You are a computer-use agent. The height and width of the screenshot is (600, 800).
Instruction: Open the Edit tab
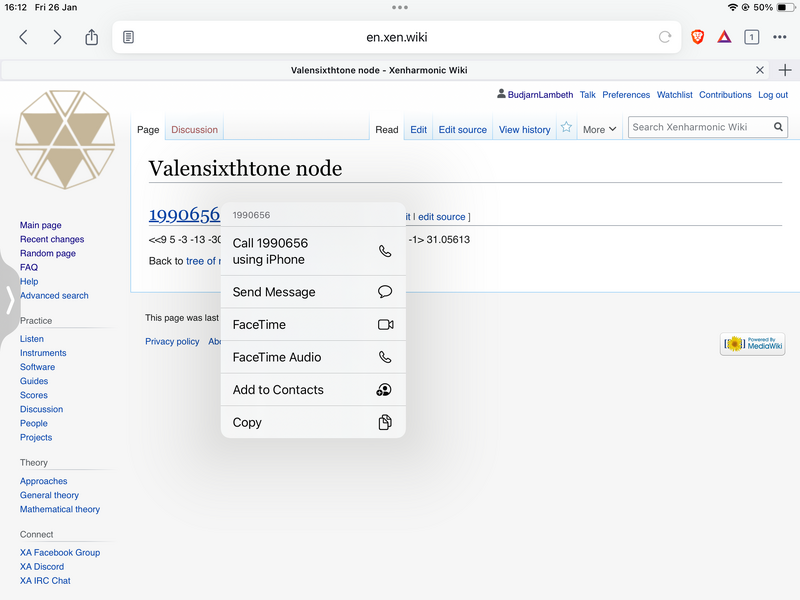tap(418, 130)
